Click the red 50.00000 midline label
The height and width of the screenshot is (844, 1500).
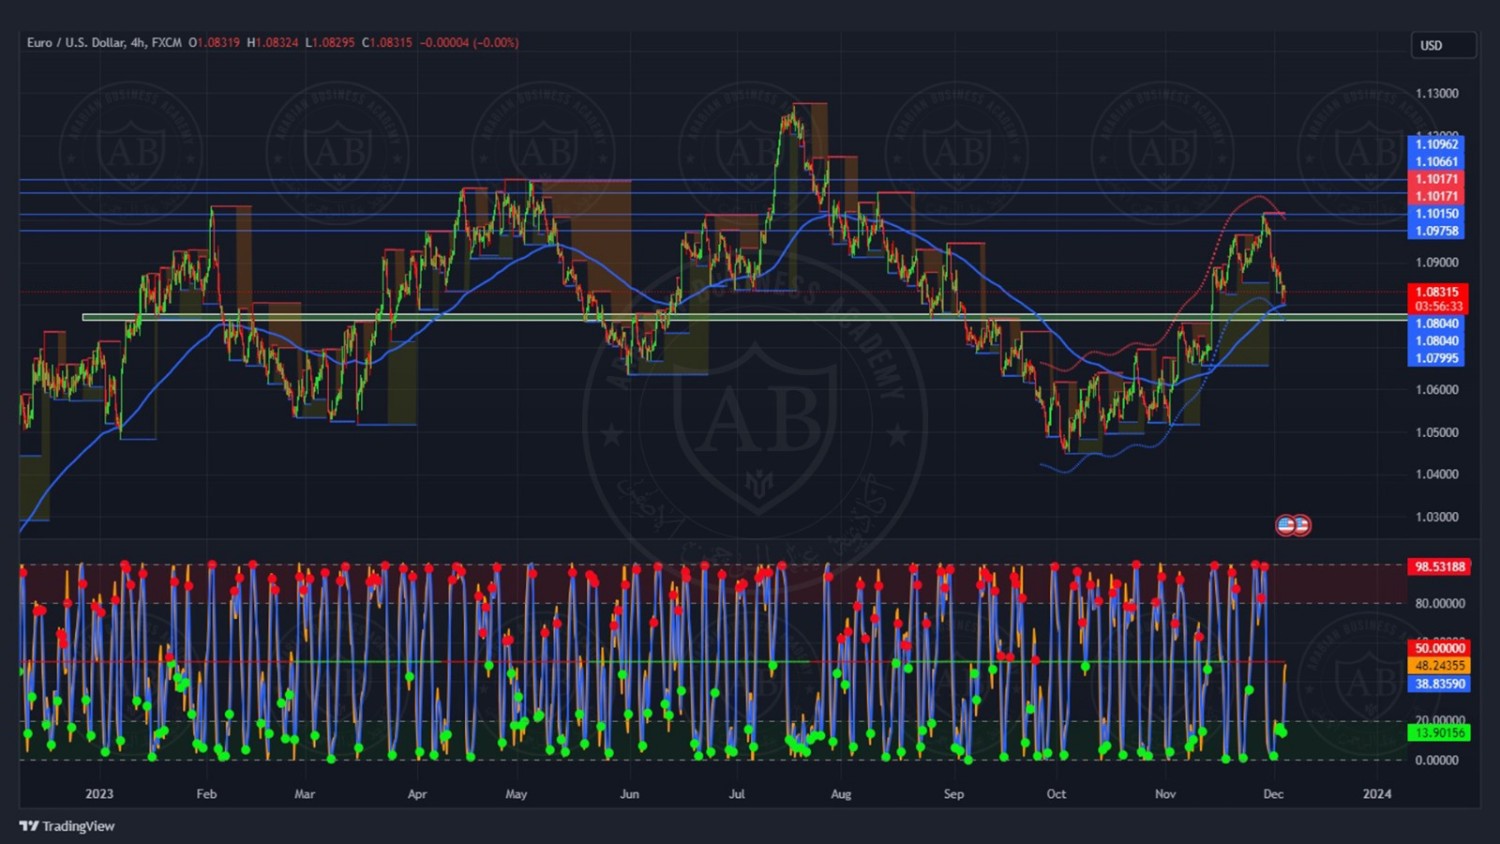click(1439, 649)
